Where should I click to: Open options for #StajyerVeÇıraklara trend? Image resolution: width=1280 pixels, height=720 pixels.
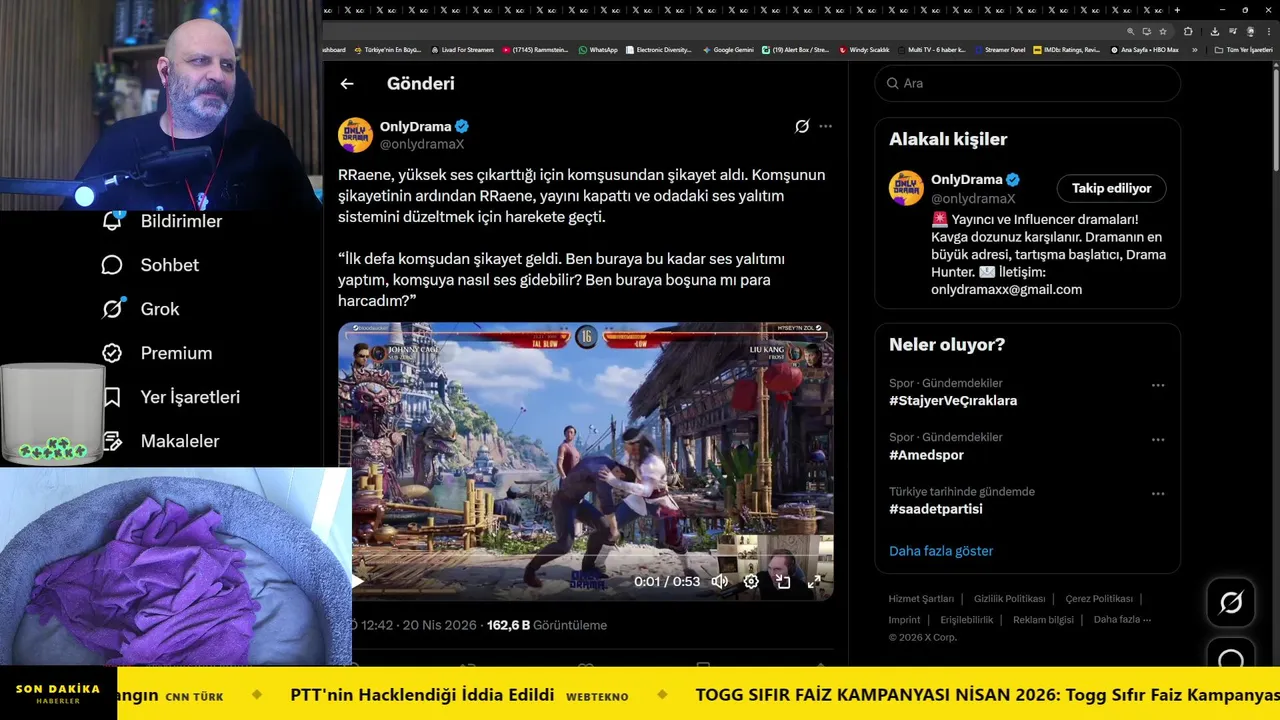tap(1157, 385)
